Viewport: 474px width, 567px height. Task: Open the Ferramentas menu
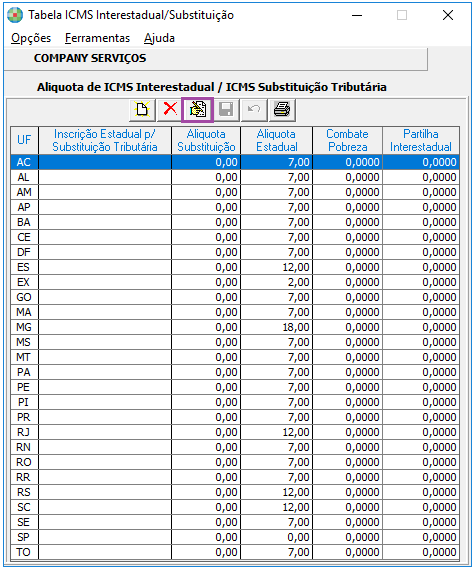[x=97, y=38]
